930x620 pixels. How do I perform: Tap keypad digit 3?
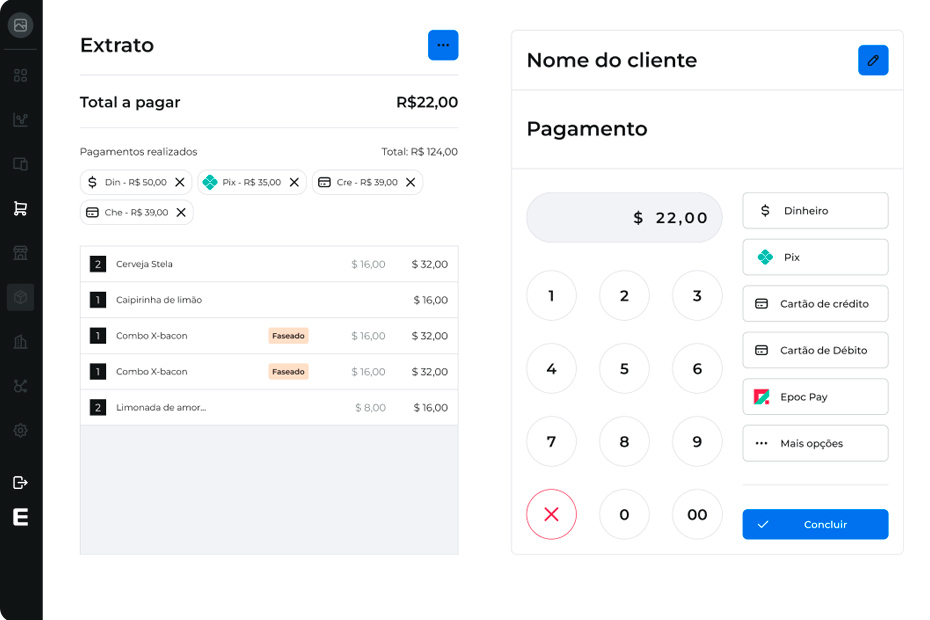(x=698, y=295)
